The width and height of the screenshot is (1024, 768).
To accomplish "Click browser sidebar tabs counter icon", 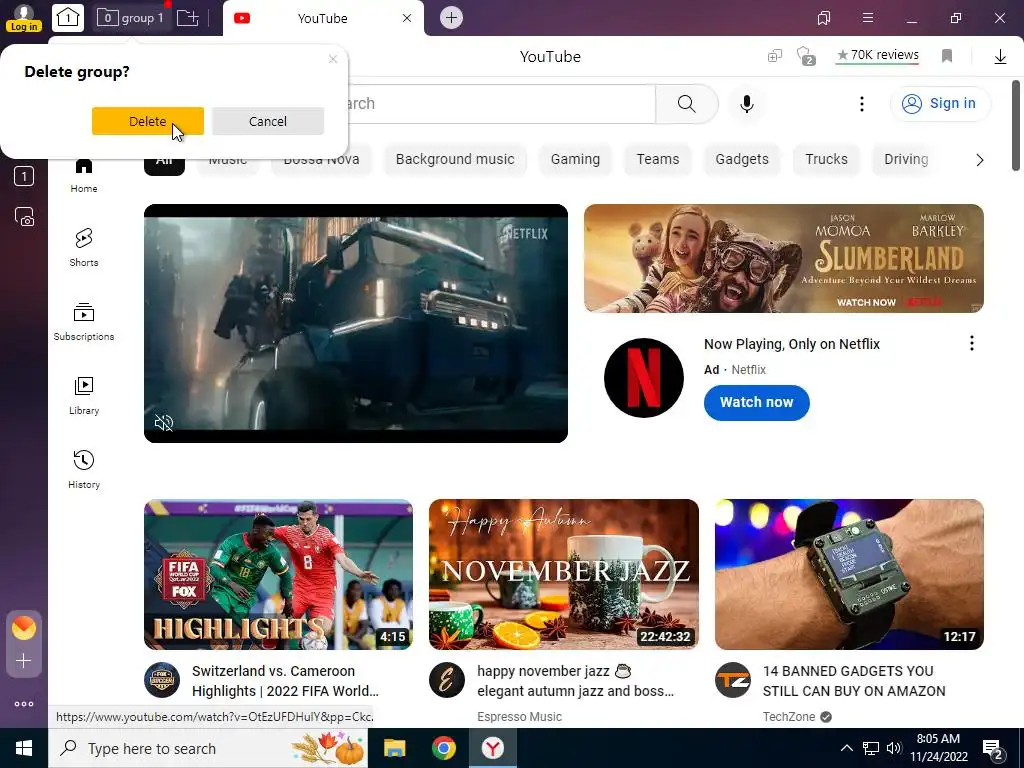I will pyautogui.click(x=24, y=176).
